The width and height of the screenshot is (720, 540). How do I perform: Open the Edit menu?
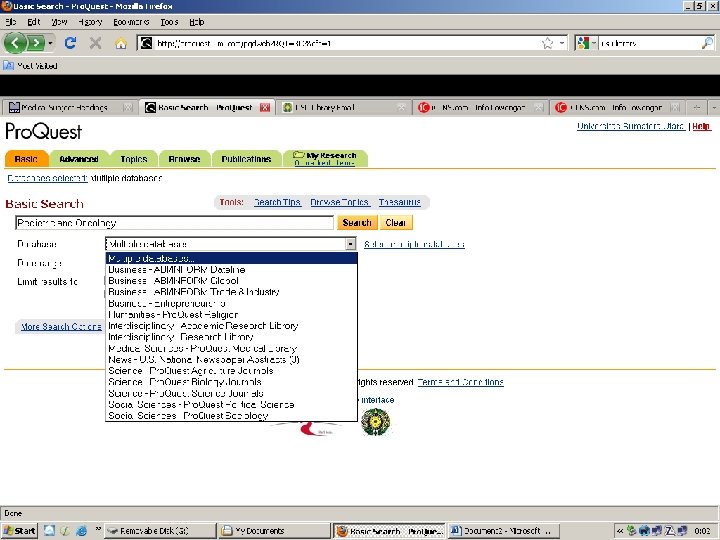pyautogui.click(x=34, y=22)
